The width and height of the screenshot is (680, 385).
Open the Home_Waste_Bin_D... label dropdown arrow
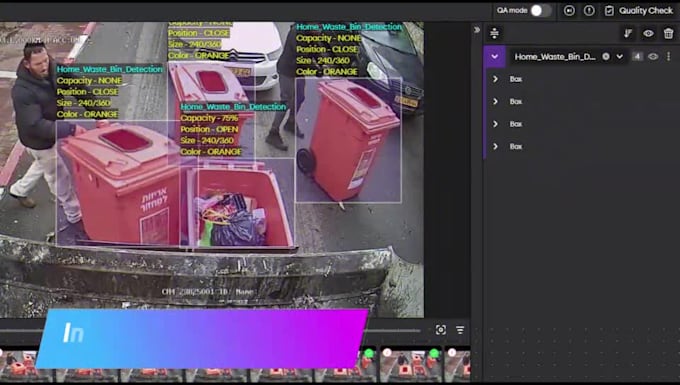click(619, 56)
